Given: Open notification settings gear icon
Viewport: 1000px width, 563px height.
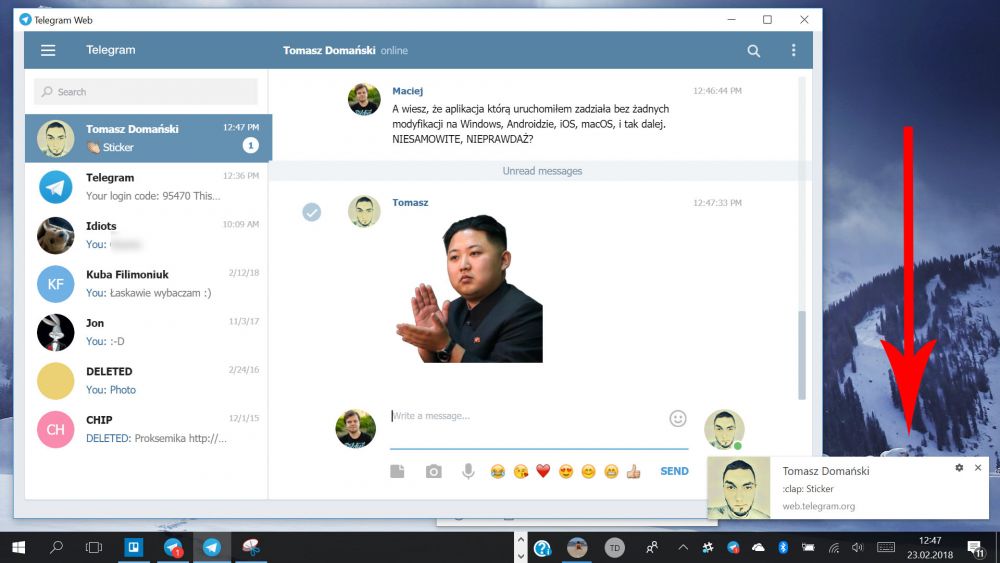Looking at the screenshot, I should pyautogui.click(x=959, y=467).
